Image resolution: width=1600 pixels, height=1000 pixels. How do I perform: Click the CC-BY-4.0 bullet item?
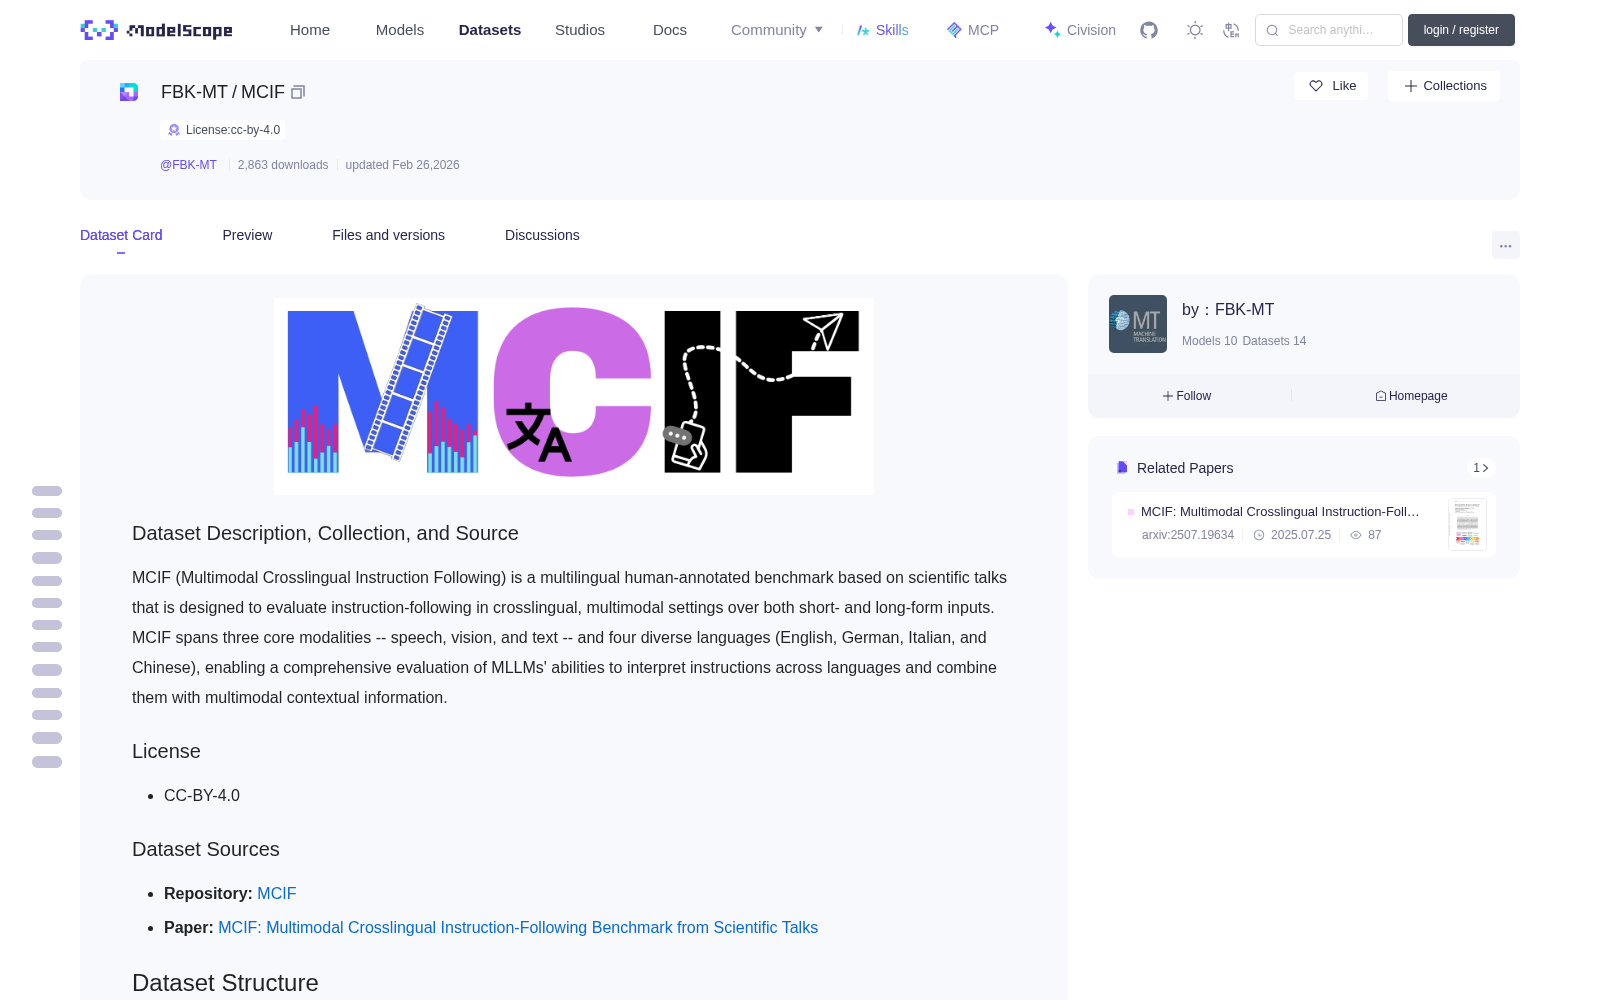pos(202,795)
